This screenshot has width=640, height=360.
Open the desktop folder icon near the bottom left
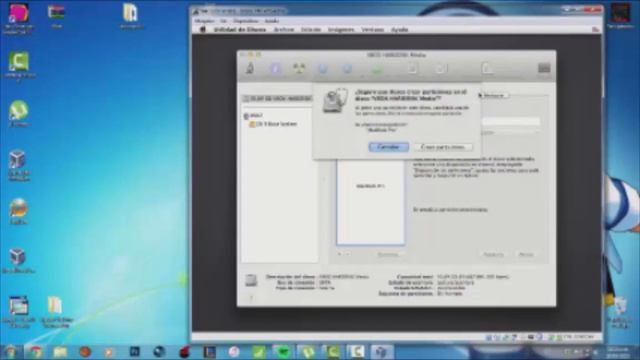tap(55, 306)
